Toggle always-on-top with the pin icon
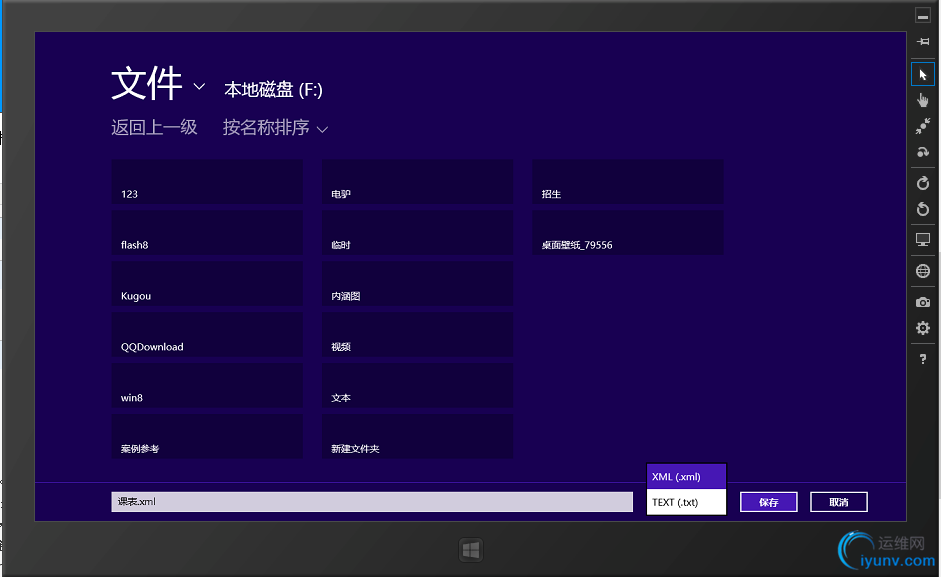941x577 pixels. click(x=922, y=41)
